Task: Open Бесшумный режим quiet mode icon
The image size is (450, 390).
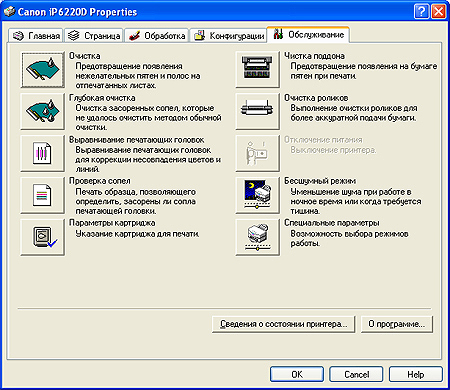Action: pyautogui.click(x=258, y=195)
